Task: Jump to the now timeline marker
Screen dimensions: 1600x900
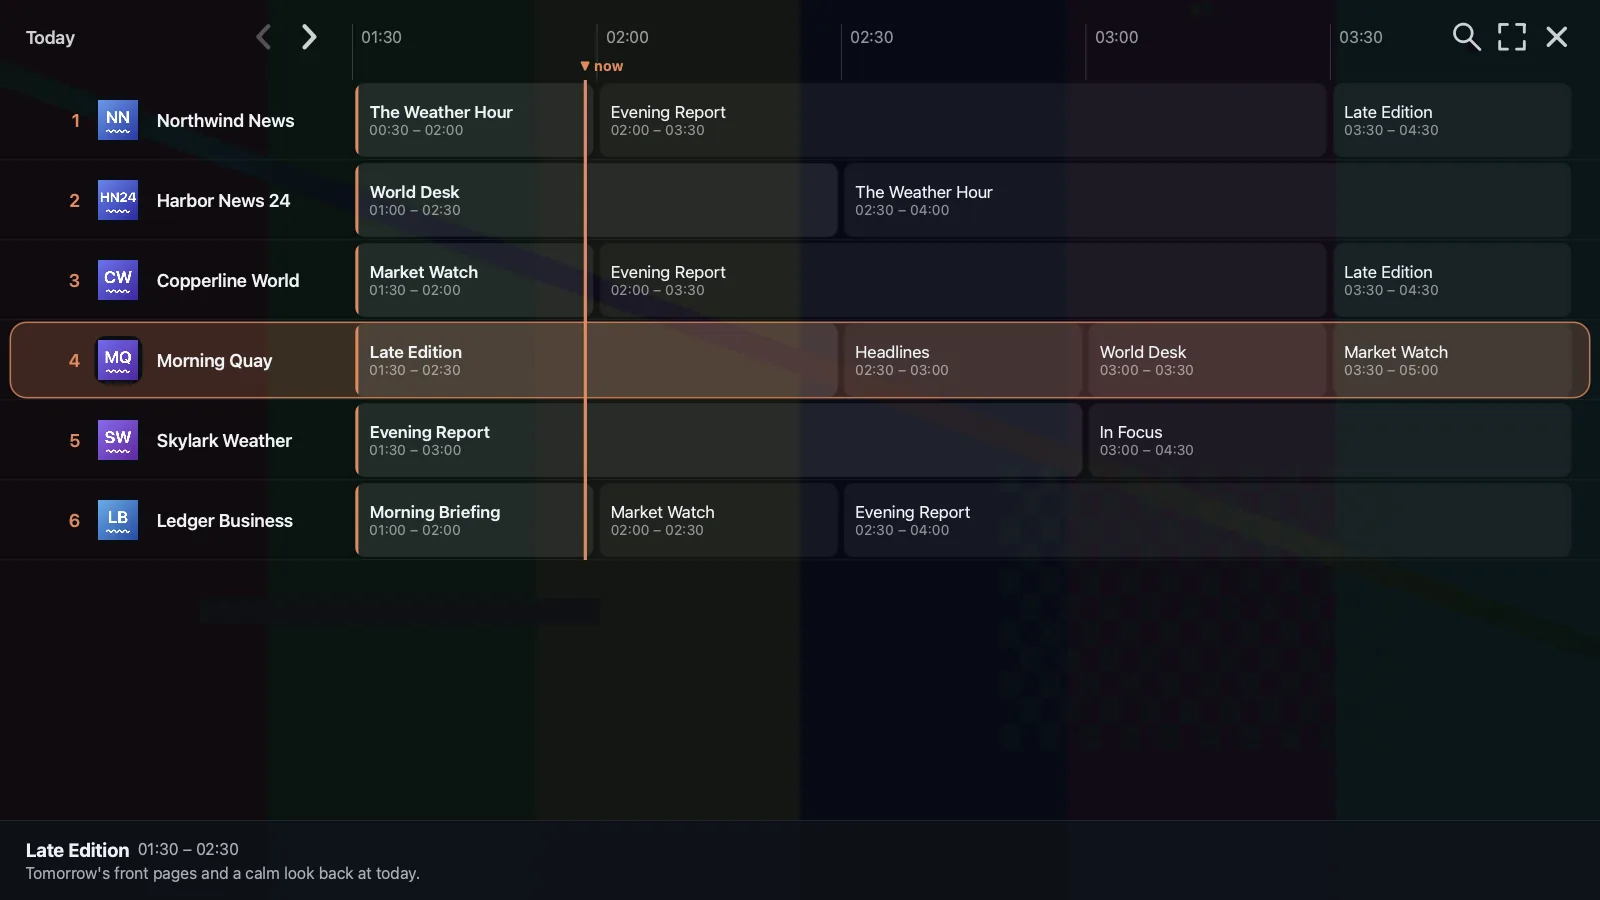Action: (601, 66)
